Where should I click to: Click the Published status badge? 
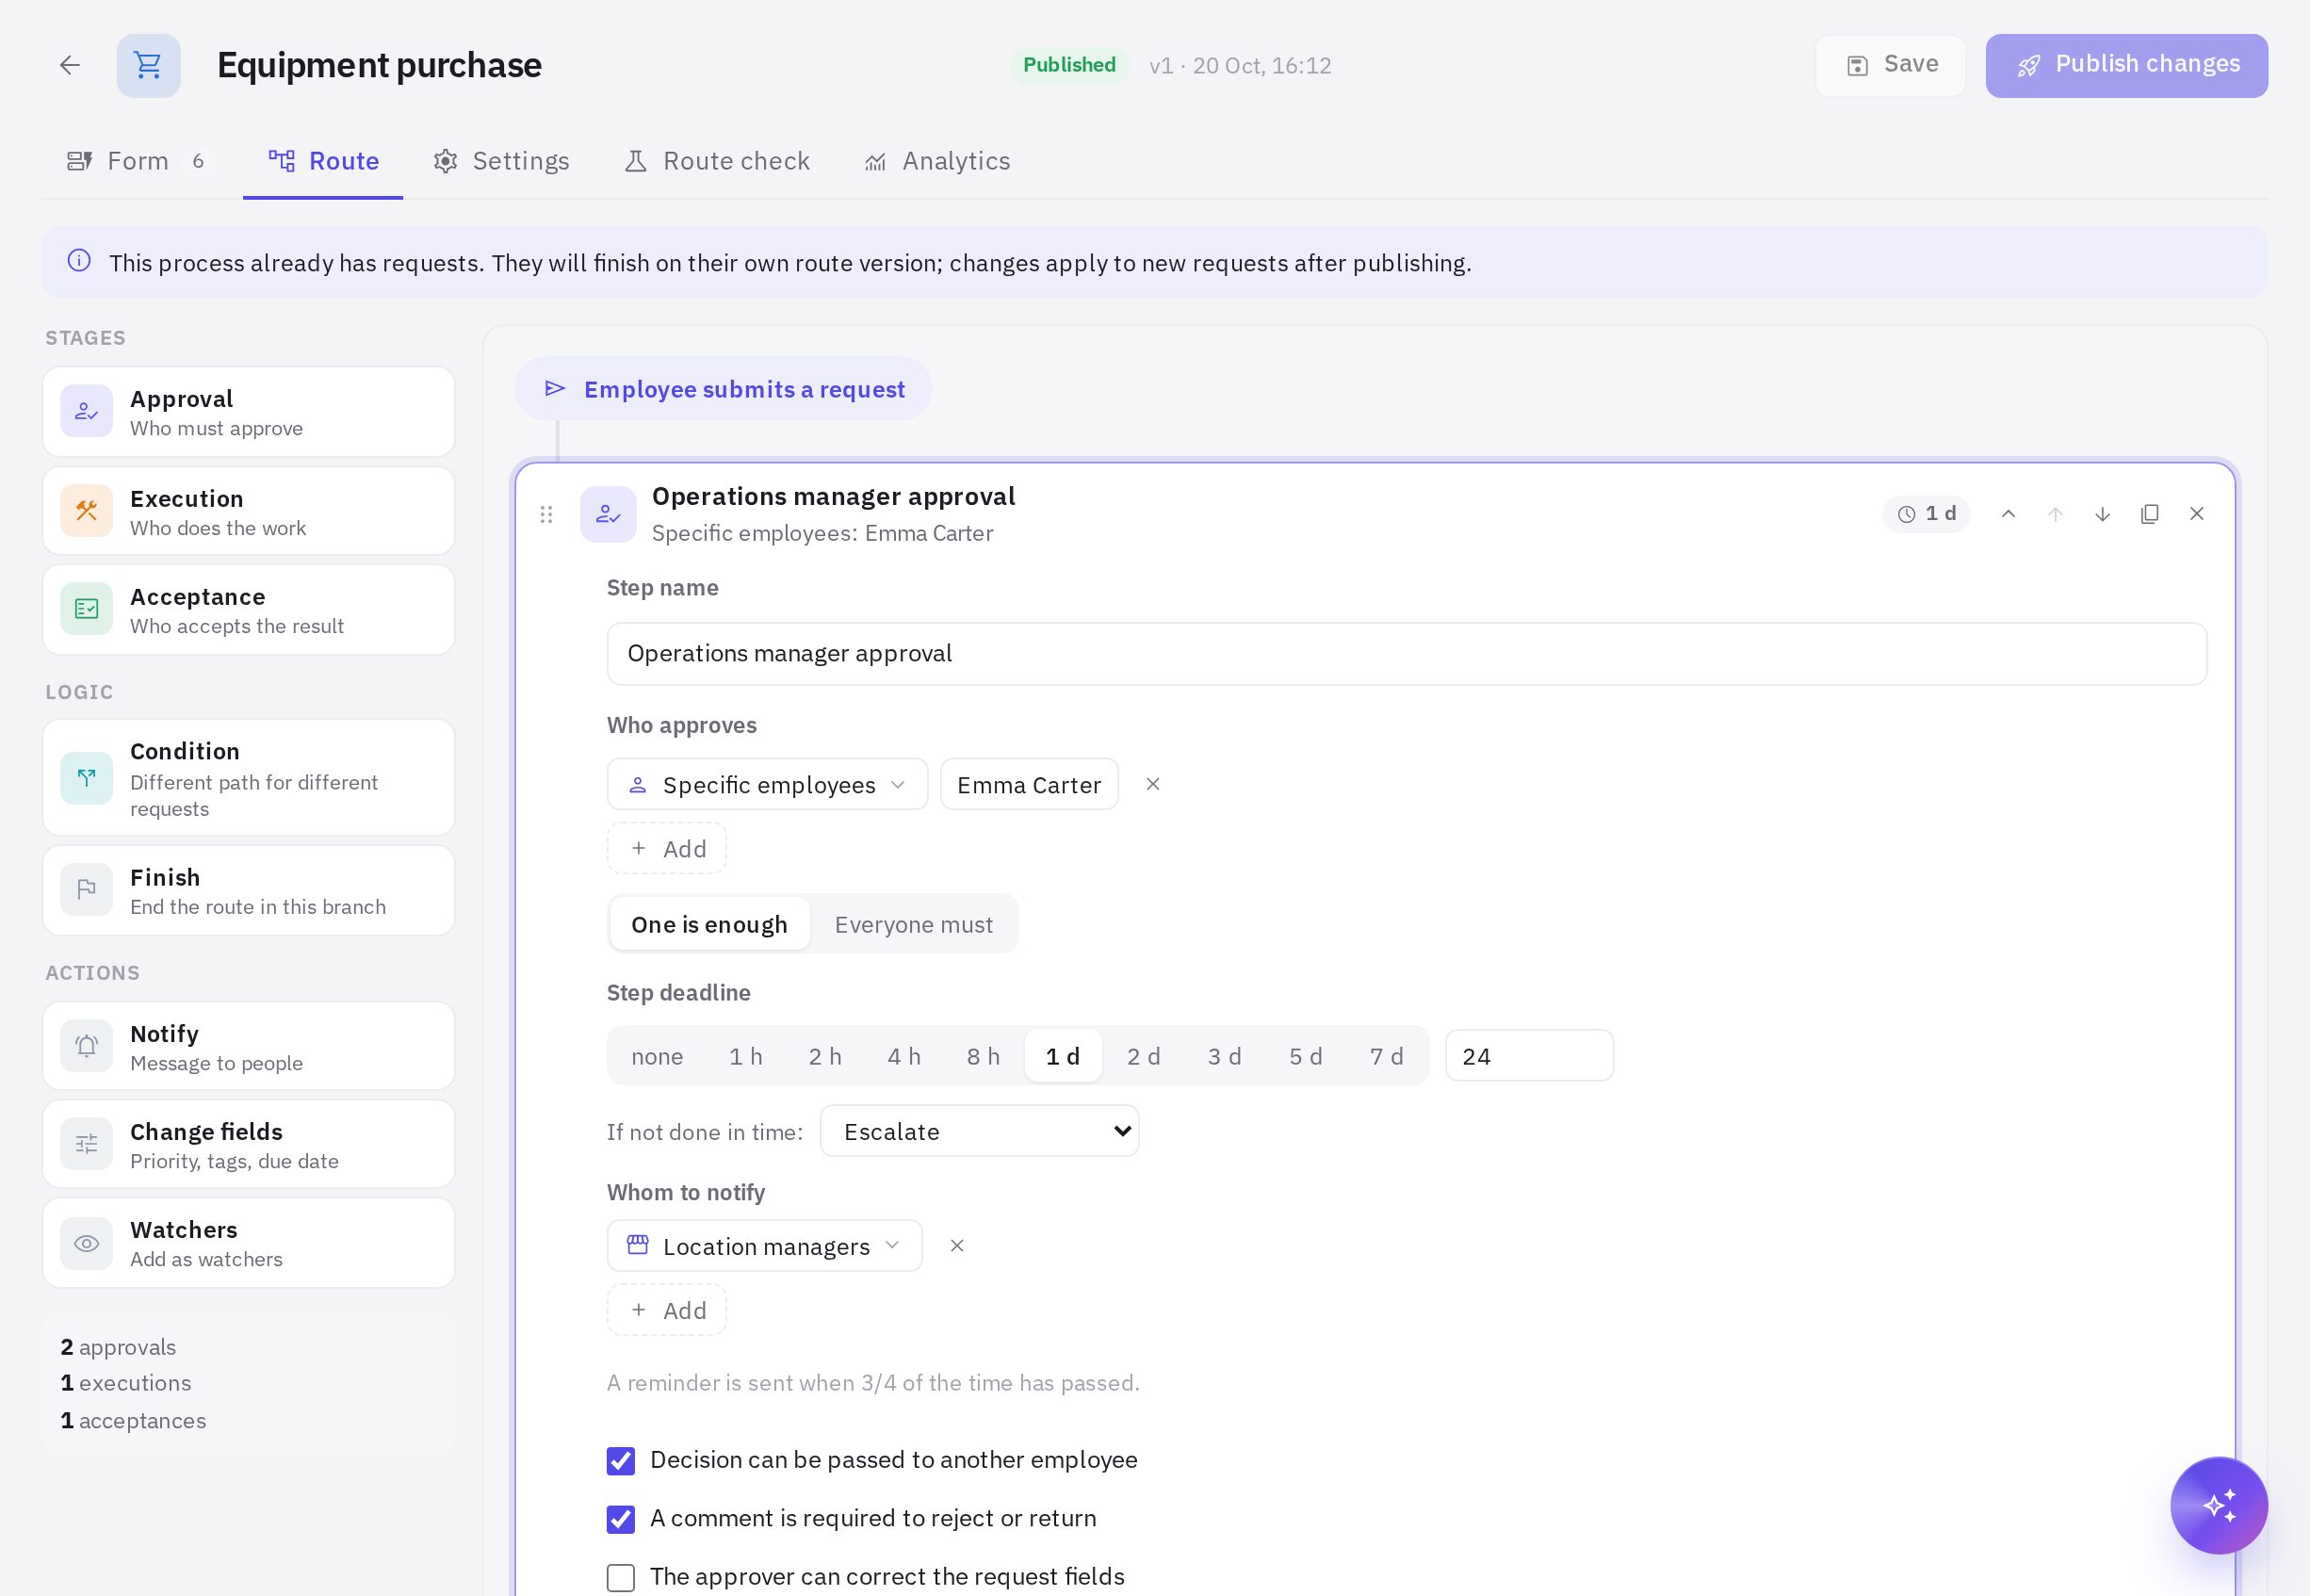[x=1069, y=65]
